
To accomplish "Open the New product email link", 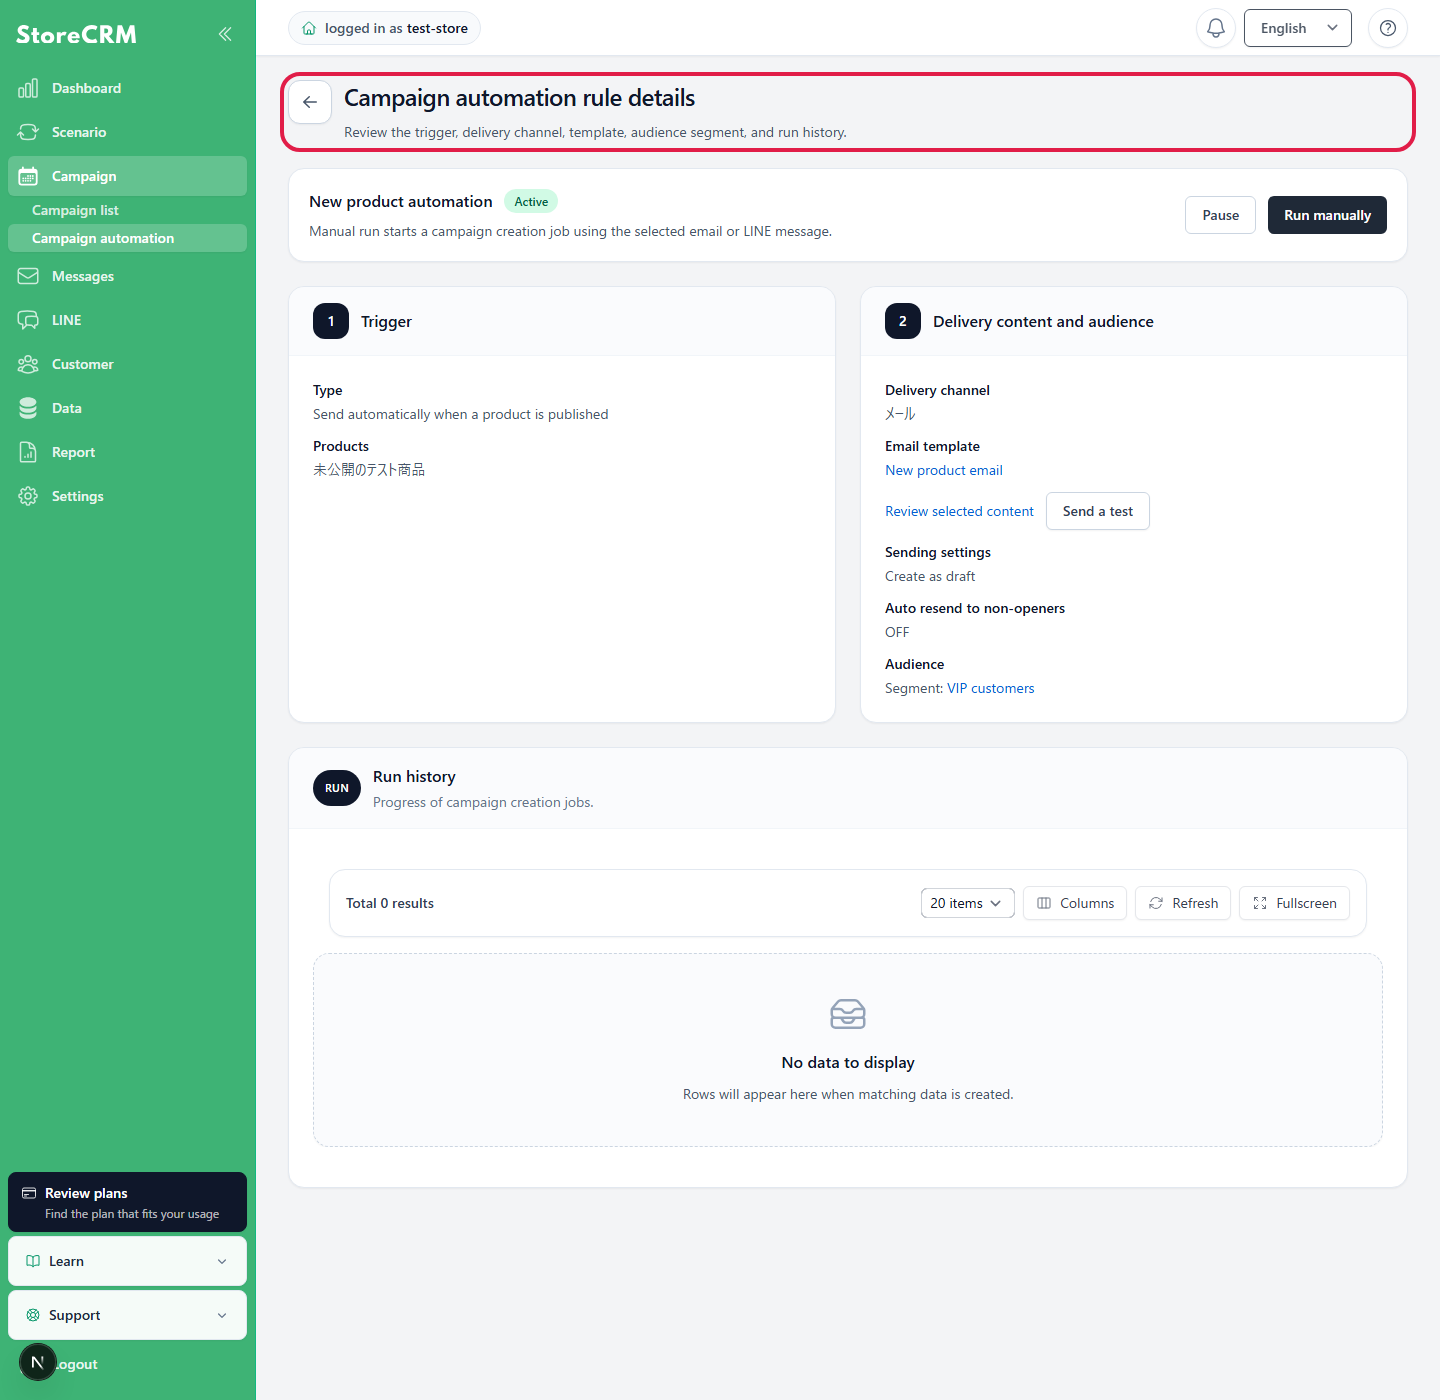I will coord(943,470).
